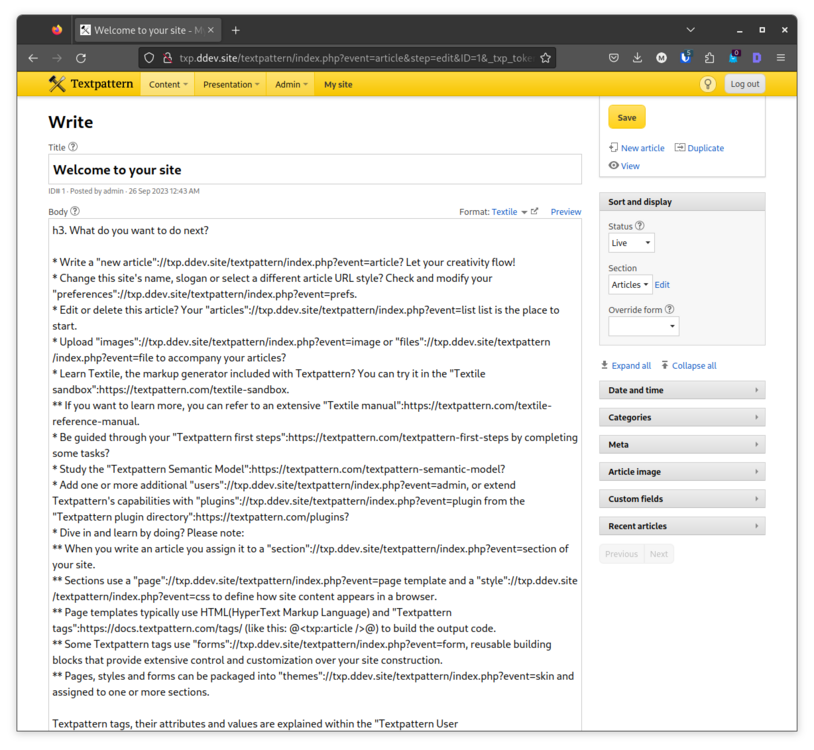
Task: Expand the Custom fields panel
Action: click(x=682, y=498)
